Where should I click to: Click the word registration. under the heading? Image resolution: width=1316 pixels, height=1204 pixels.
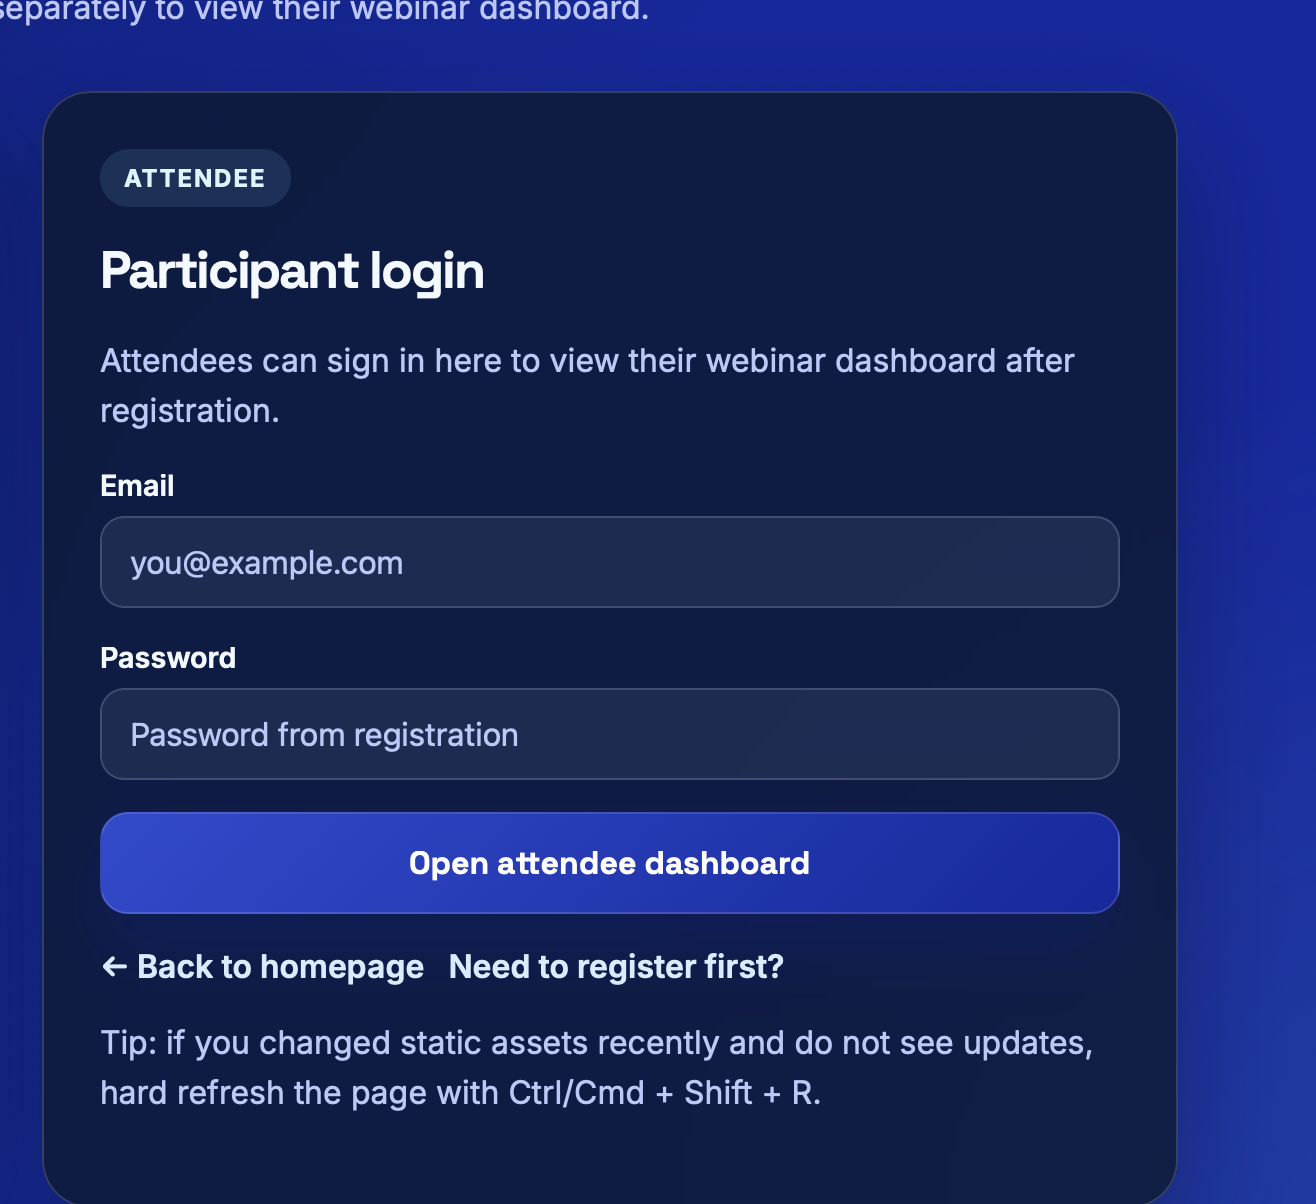190,411
